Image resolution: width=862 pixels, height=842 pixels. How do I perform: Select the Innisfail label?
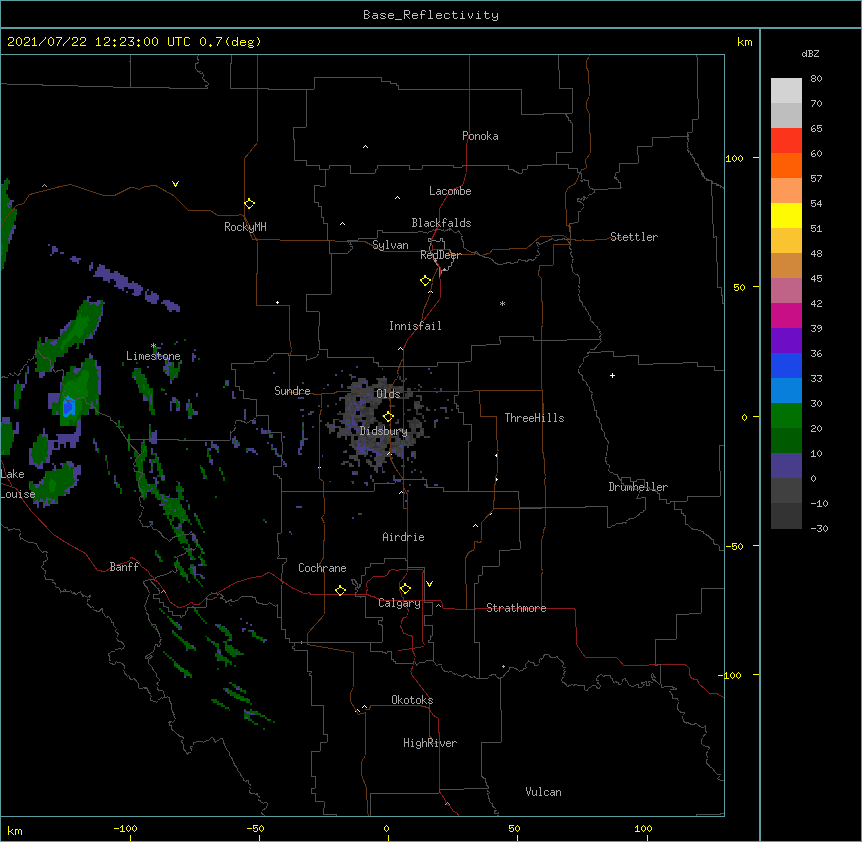[415, 326]
